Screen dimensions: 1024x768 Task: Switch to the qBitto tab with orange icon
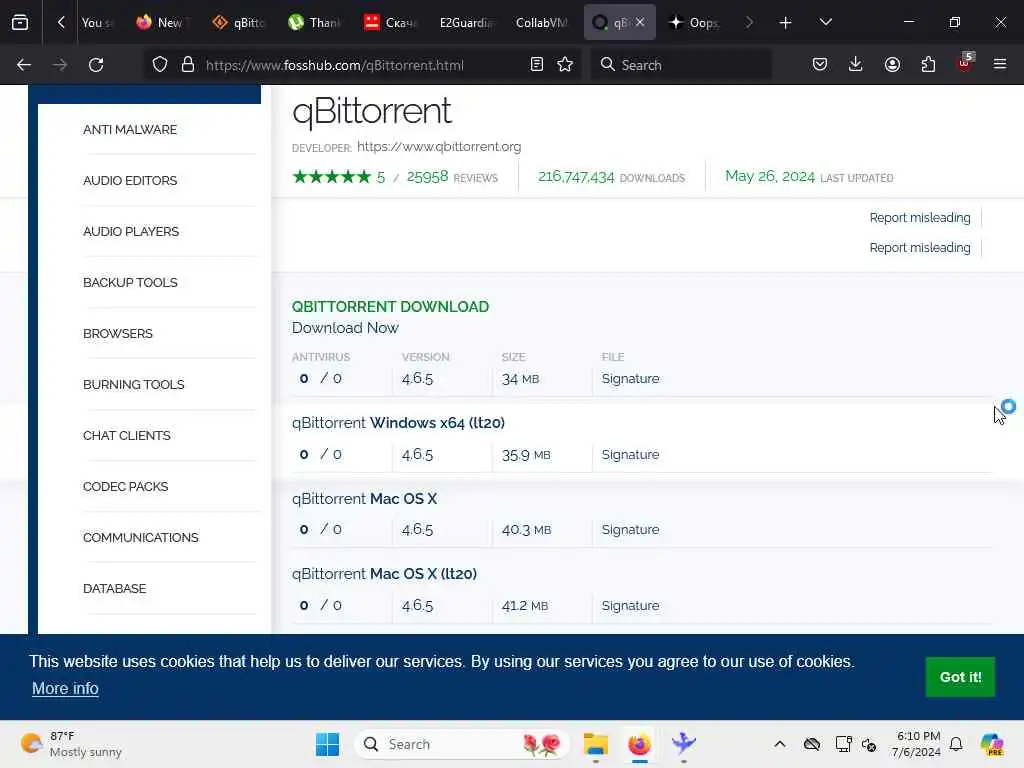(238, 23)
